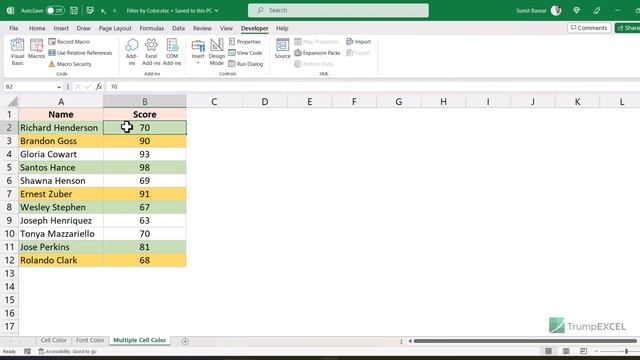
Task: Click Run Dialog
Action: coord(246,64)
